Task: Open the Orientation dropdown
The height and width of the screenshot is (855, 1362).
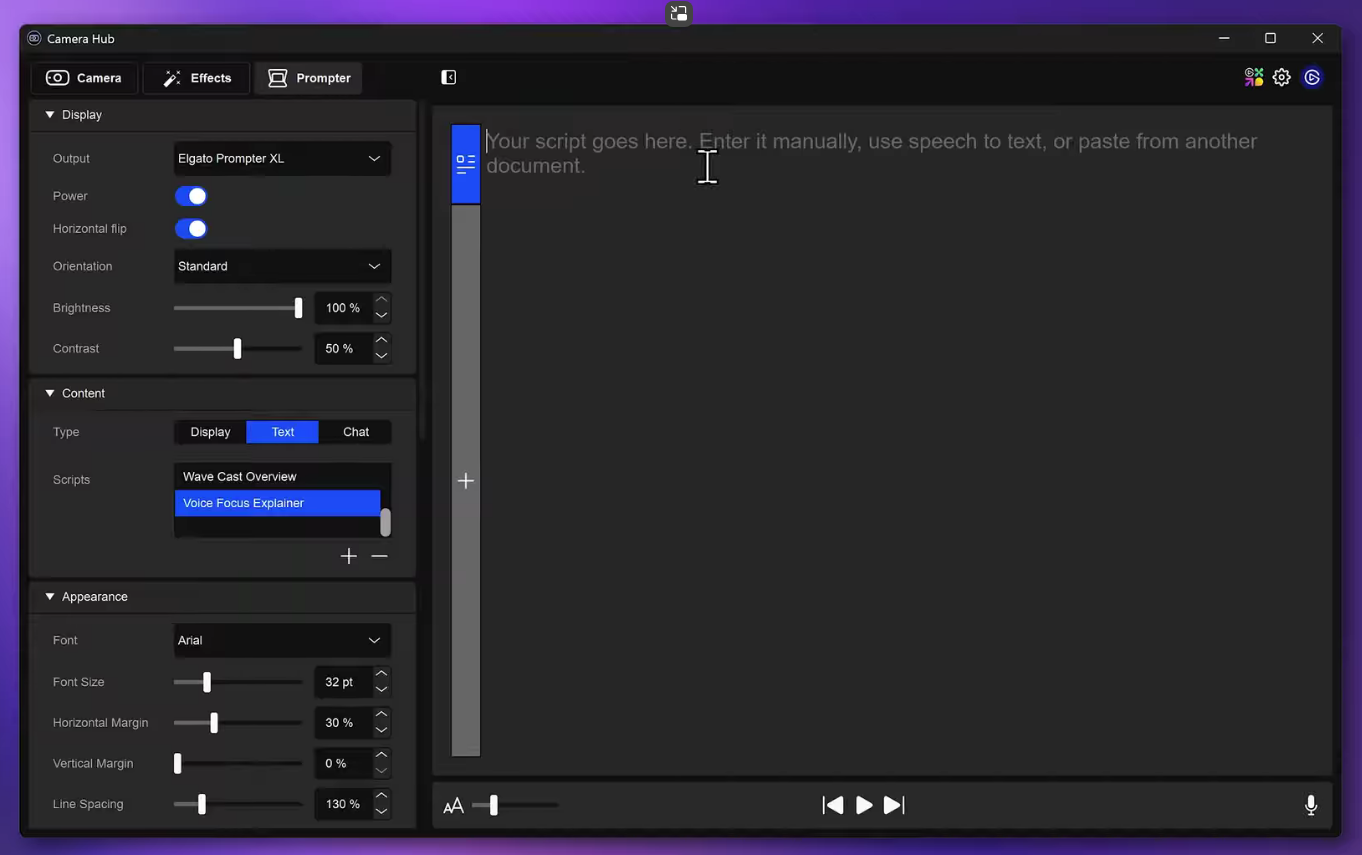Action: click(x=281, y=267)
